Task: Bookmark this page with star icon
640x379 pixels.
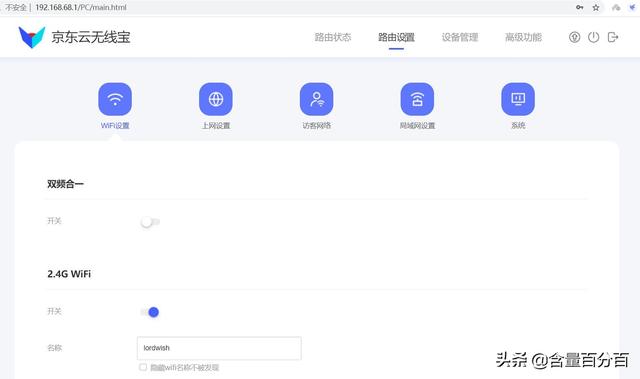Action: pyautogui.click(x=596, y=7)
